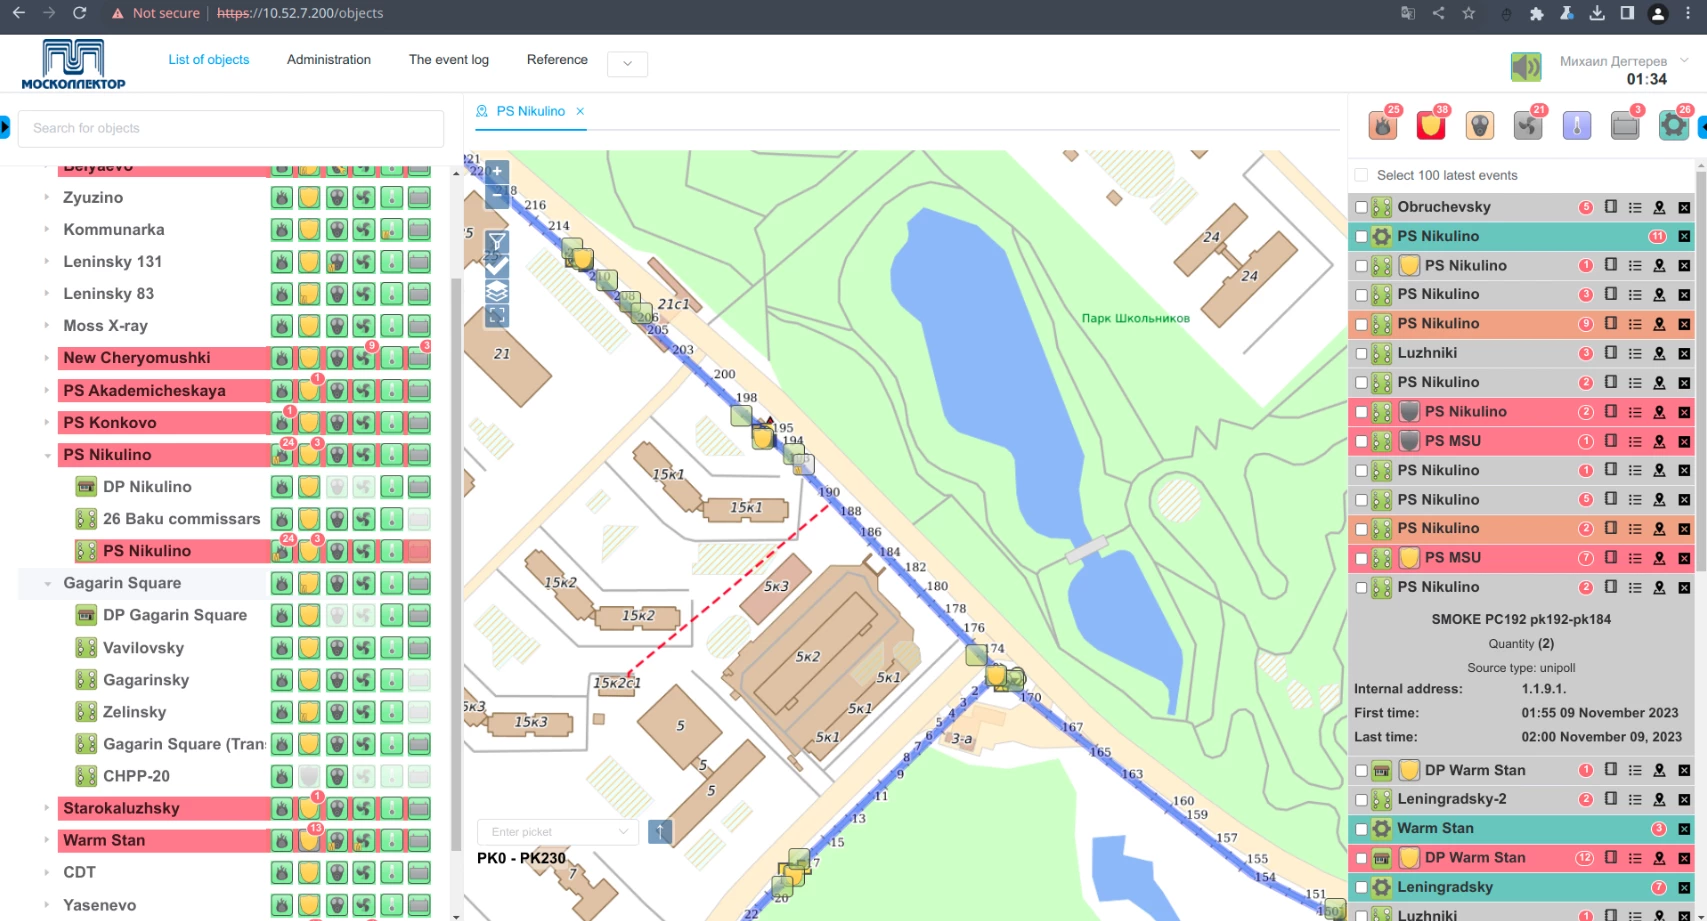Select DP Nikulino in the object tree
1707x921 pixels.
click(x=147, y=487)
